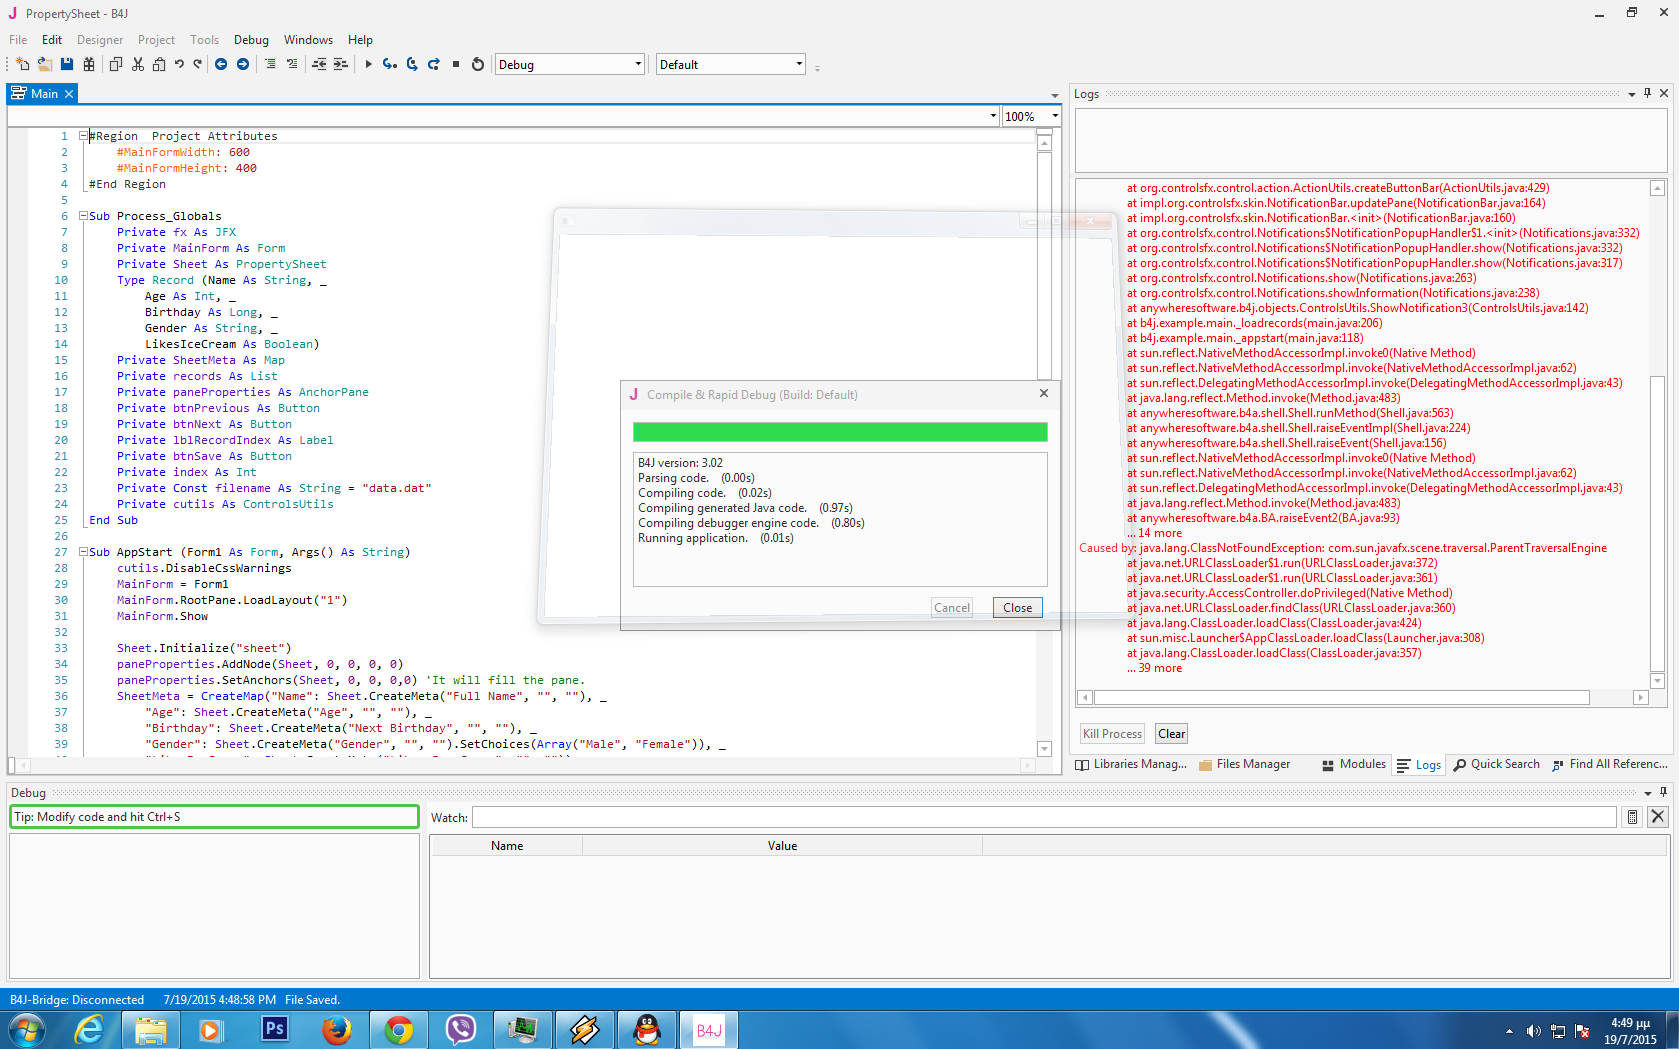This screenshot has height=1049, width=1679.
Task: Click Close in Compile dialog
Action: pyautogui.click(x=1018, y=607)
